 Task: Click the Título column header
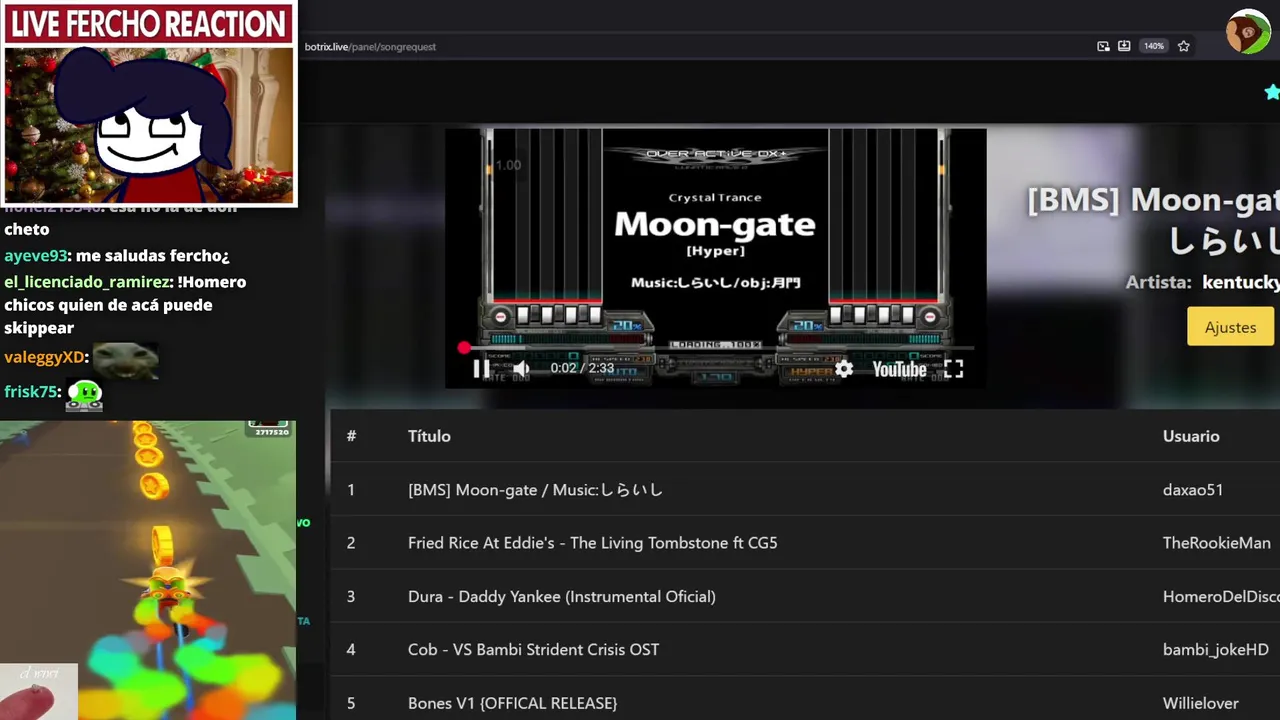pos(429,436)
